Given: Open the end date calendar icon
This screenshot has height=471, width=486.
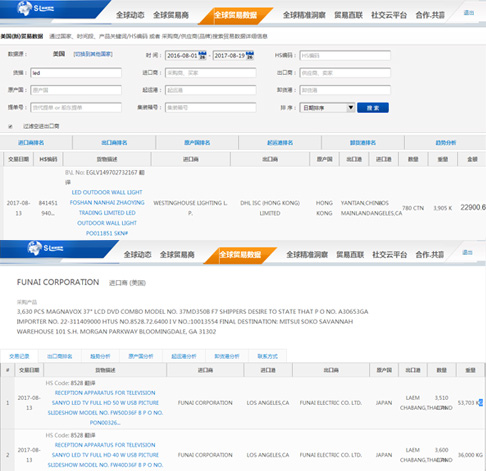Looking at the screenshot, I should [250, 55].
